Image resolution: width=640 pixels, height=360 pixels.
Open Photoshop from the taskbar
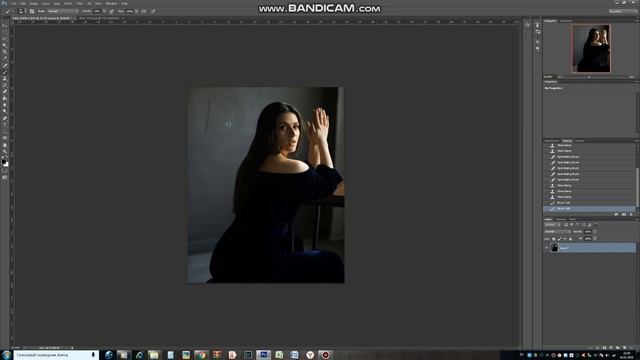(263, 355)
